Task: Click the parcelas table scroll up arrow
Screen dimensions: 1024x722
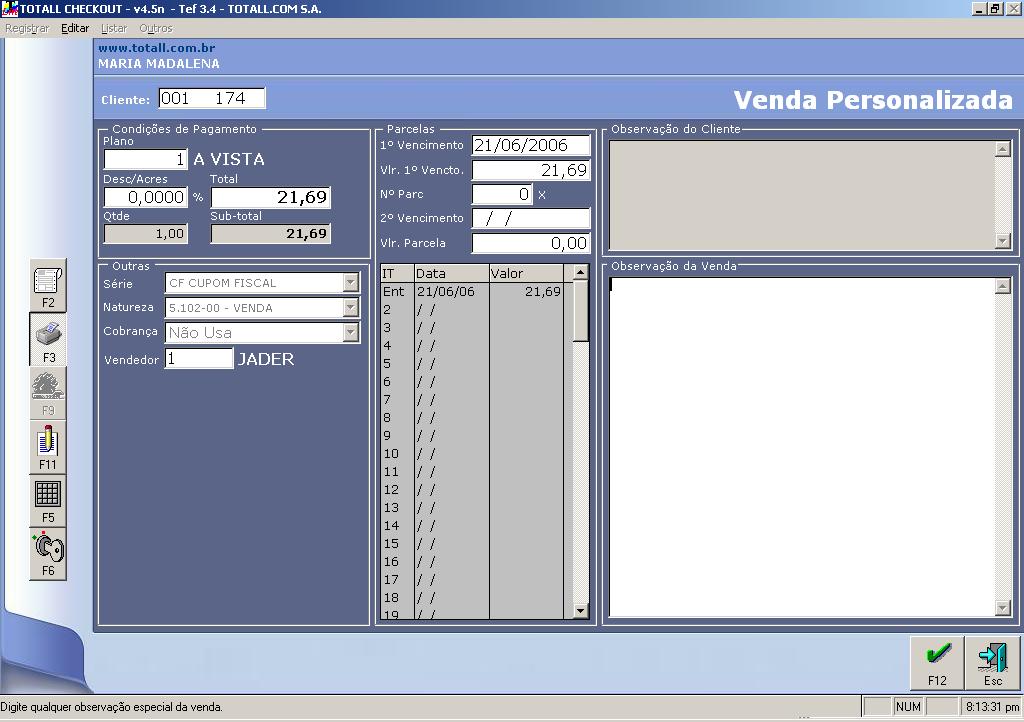Action: 581,272
